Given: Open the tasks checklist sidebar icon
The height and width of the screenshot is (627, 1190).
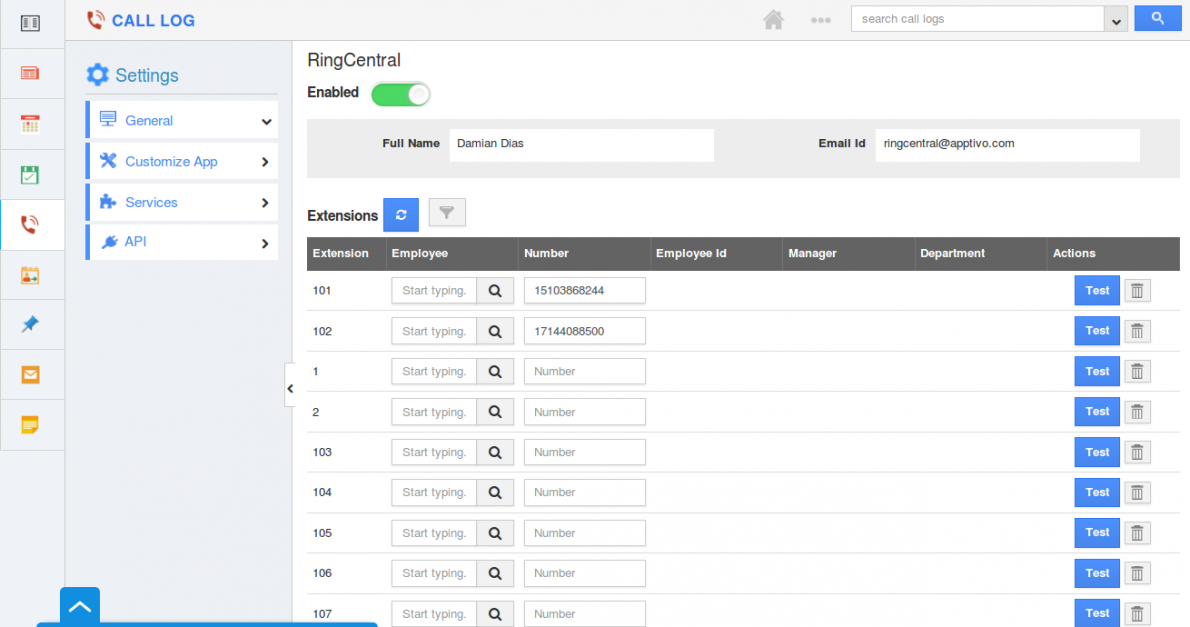Looking at the screenshot, I should click(30, 175).
